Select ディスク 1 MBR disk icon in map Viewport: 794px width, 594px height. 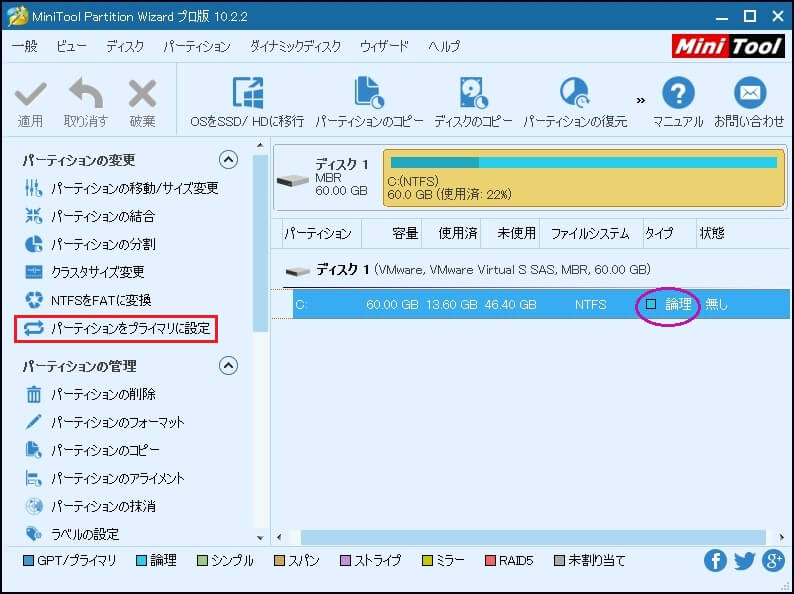coord(293,180)
